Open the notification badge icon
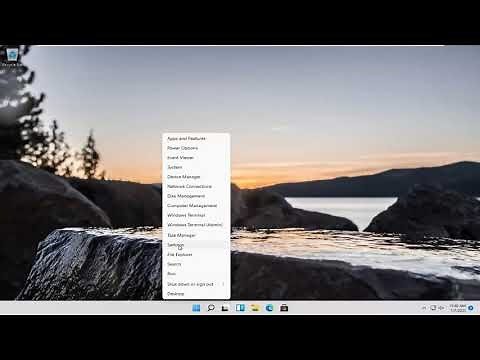This screenshot has width=480, height=360. [x=471, y=308]
